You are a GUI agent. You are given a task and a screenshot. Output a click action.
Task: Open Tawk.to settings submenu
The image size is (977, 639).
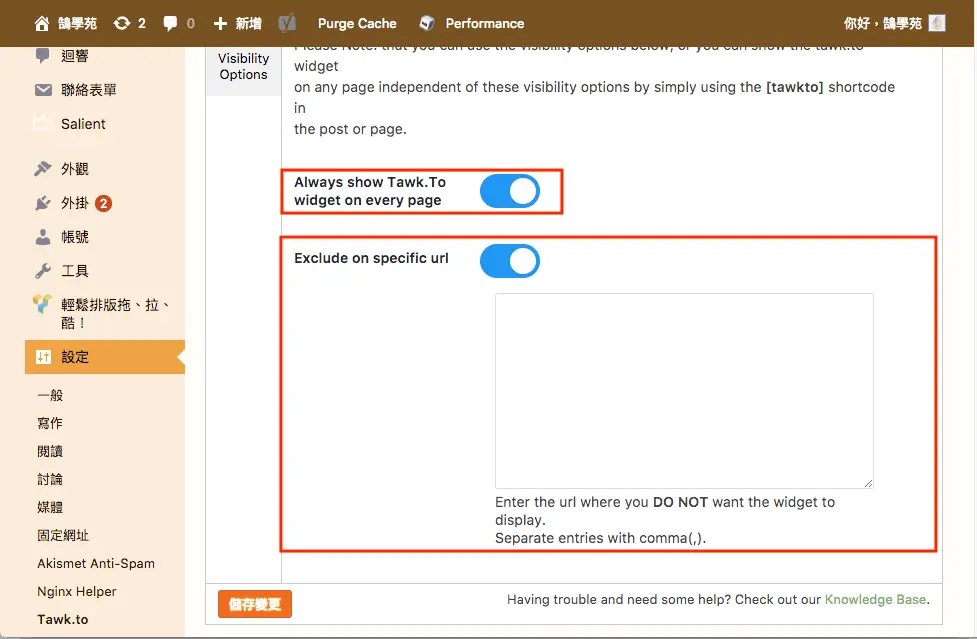point(63,620)
